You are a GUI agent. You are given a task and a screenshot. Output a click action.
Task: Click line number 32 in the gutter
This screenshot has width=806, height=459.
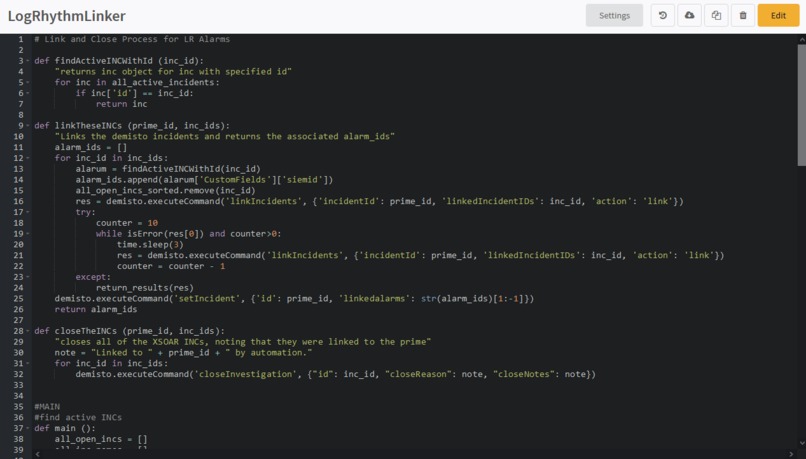19,374
